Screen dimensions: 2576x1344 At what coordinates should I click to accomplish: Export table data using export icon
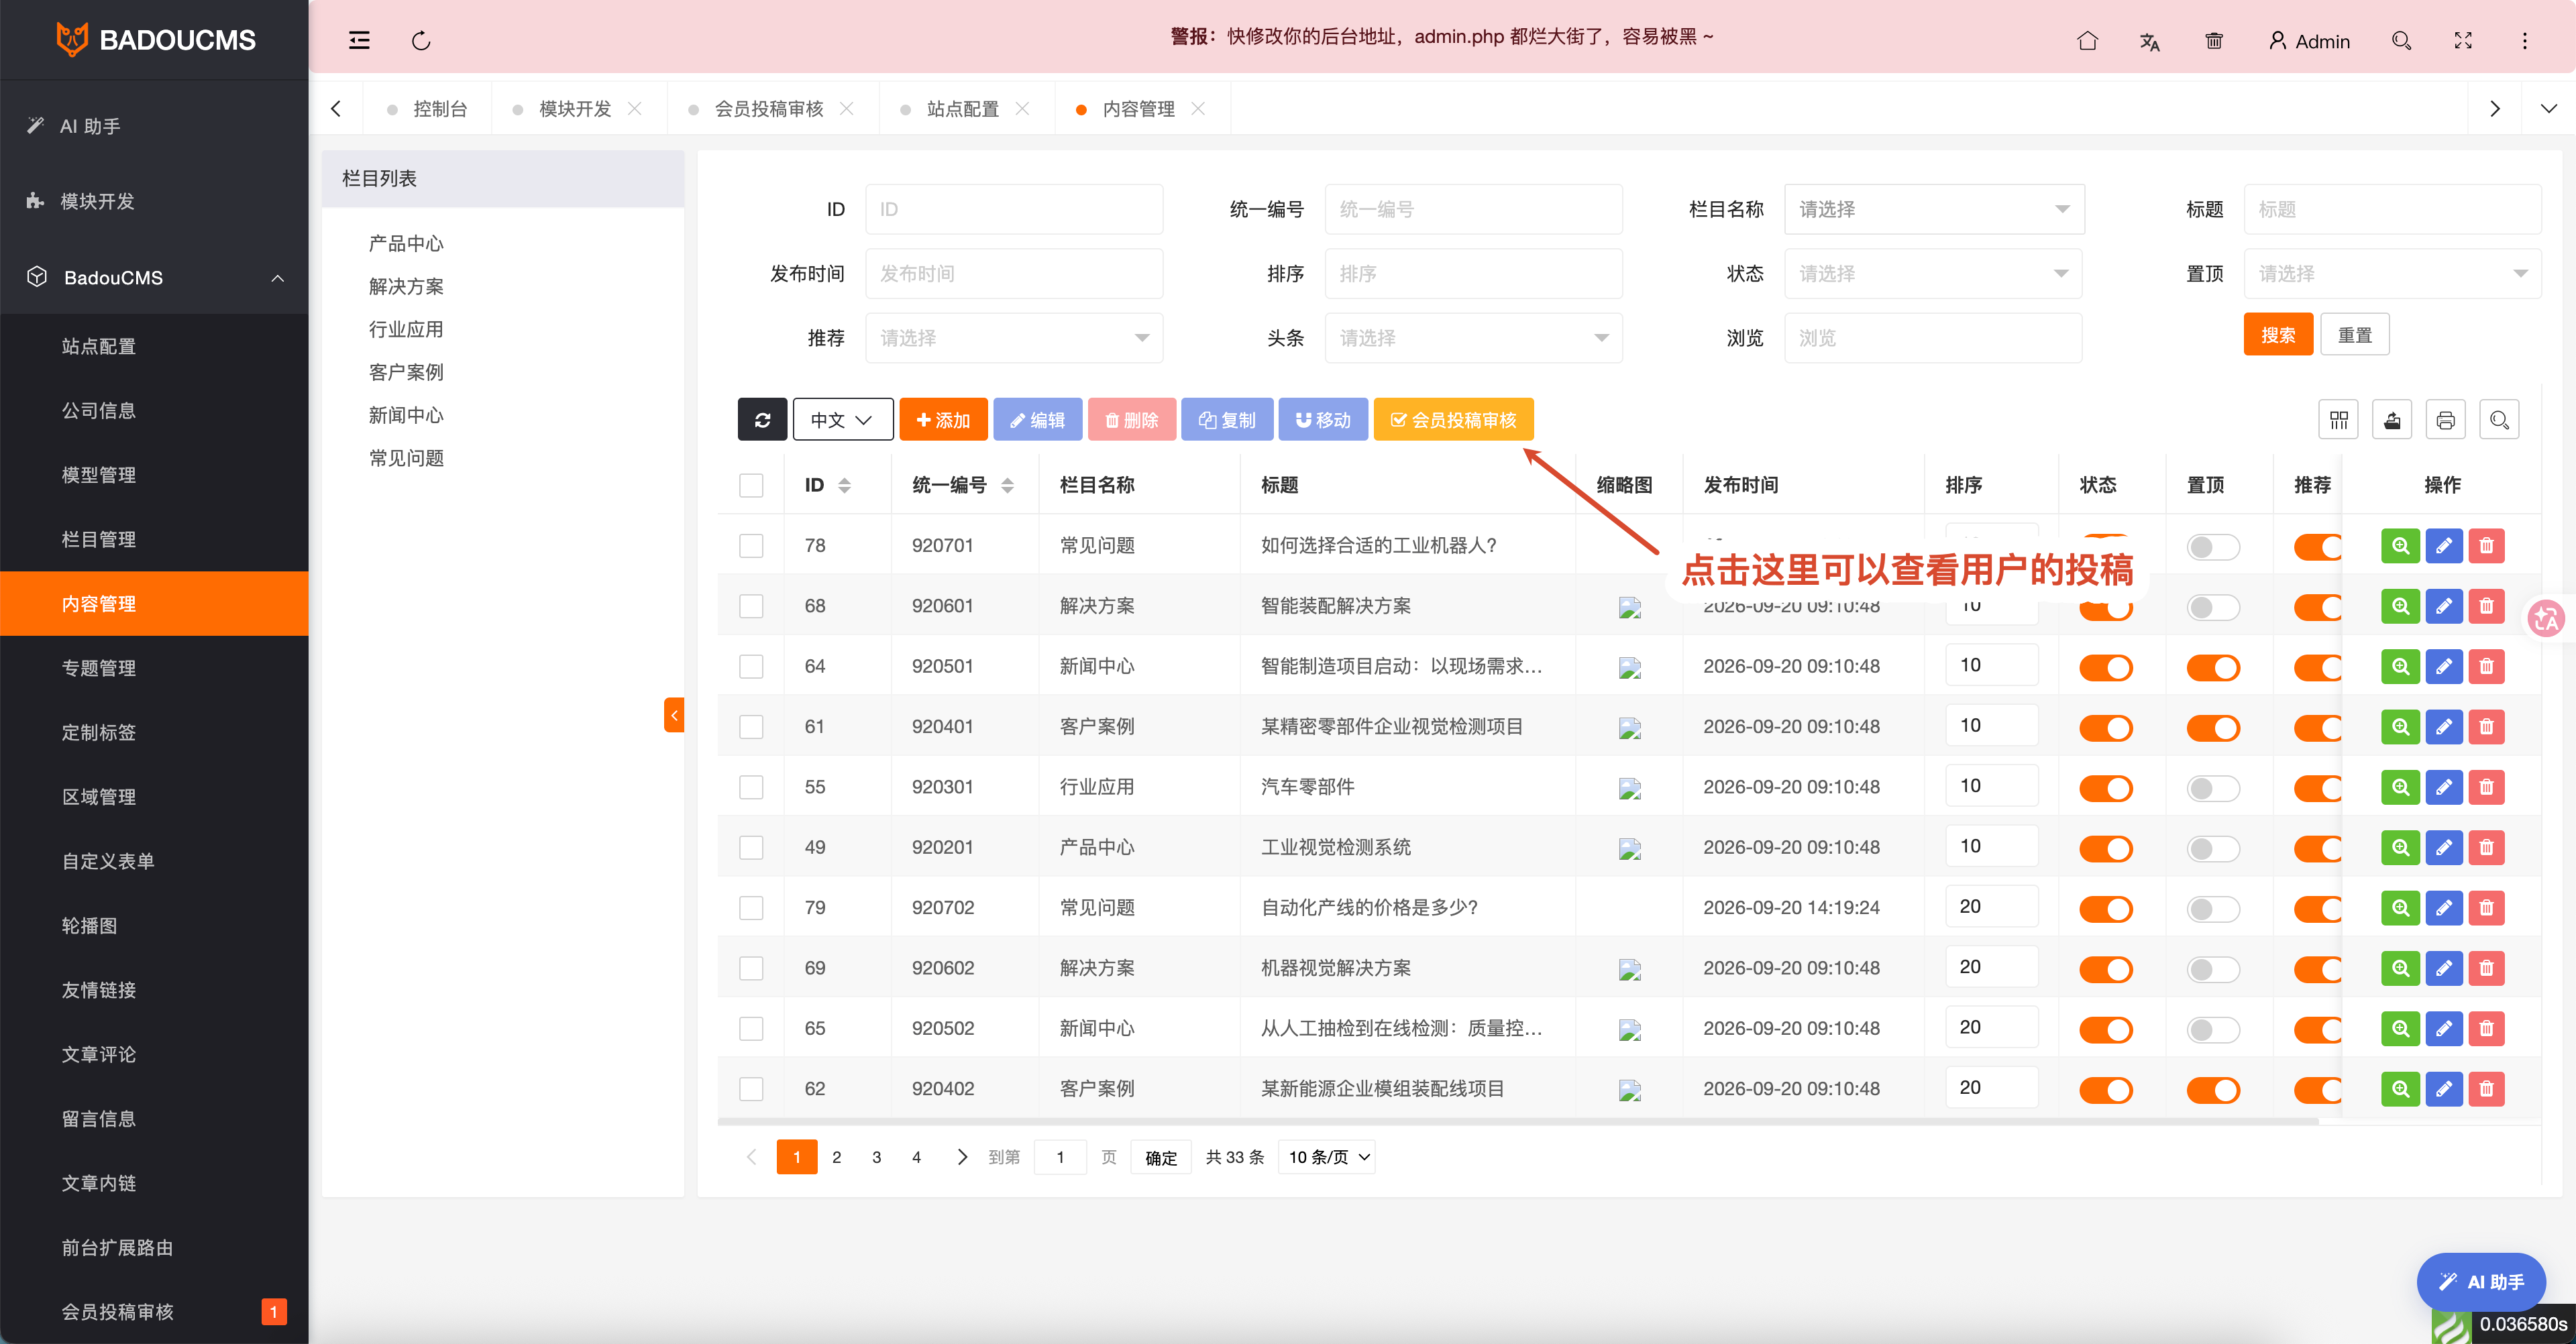pos(2392,420)
